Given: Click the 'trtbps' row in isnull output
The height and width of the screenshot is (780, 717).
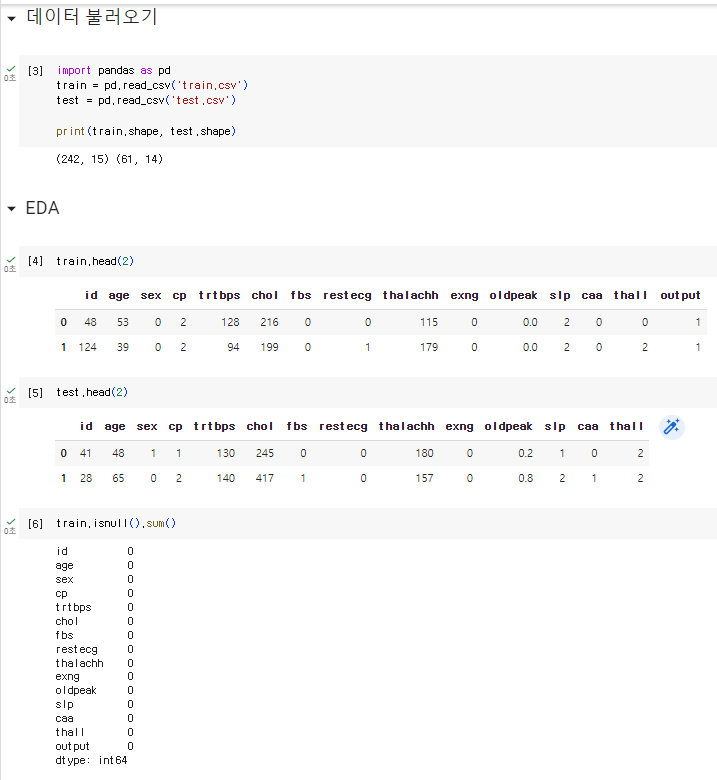Looking at the screenshot, I should click(x=95, y=607).
